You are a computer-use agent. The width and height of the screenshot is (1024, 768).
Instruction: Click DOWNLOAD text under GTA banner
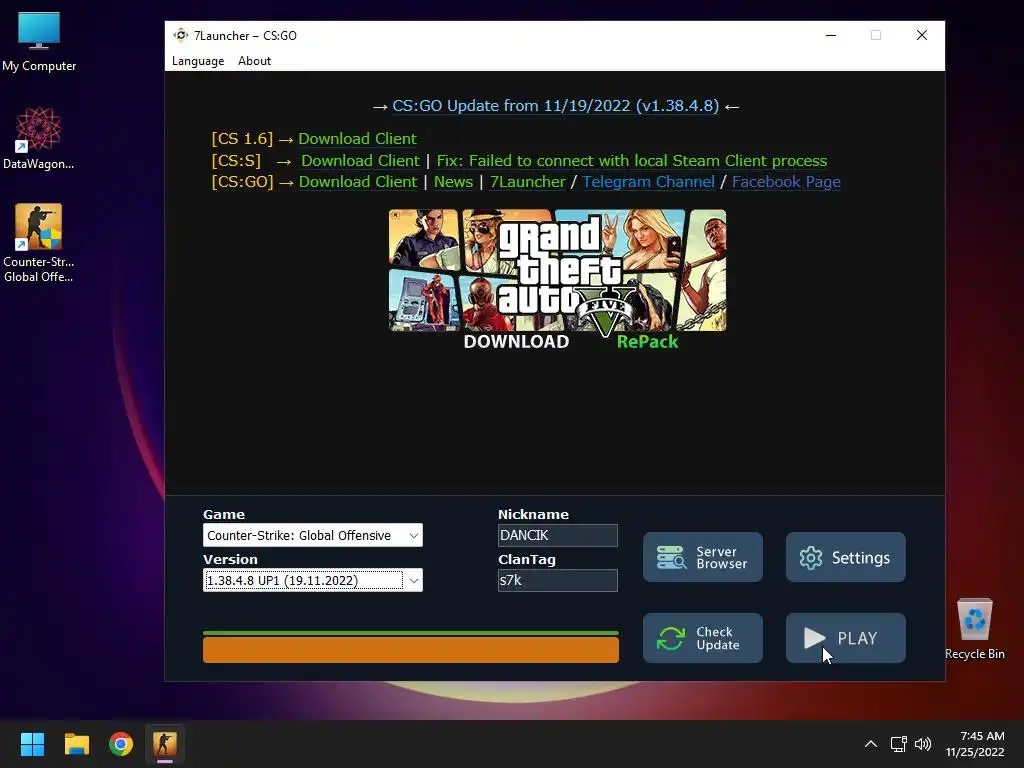tap(516, 342)
